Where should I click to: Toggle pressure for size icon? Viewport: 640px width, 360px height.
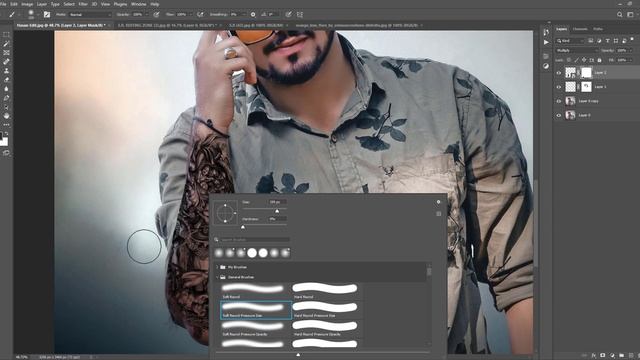point(289,14)
